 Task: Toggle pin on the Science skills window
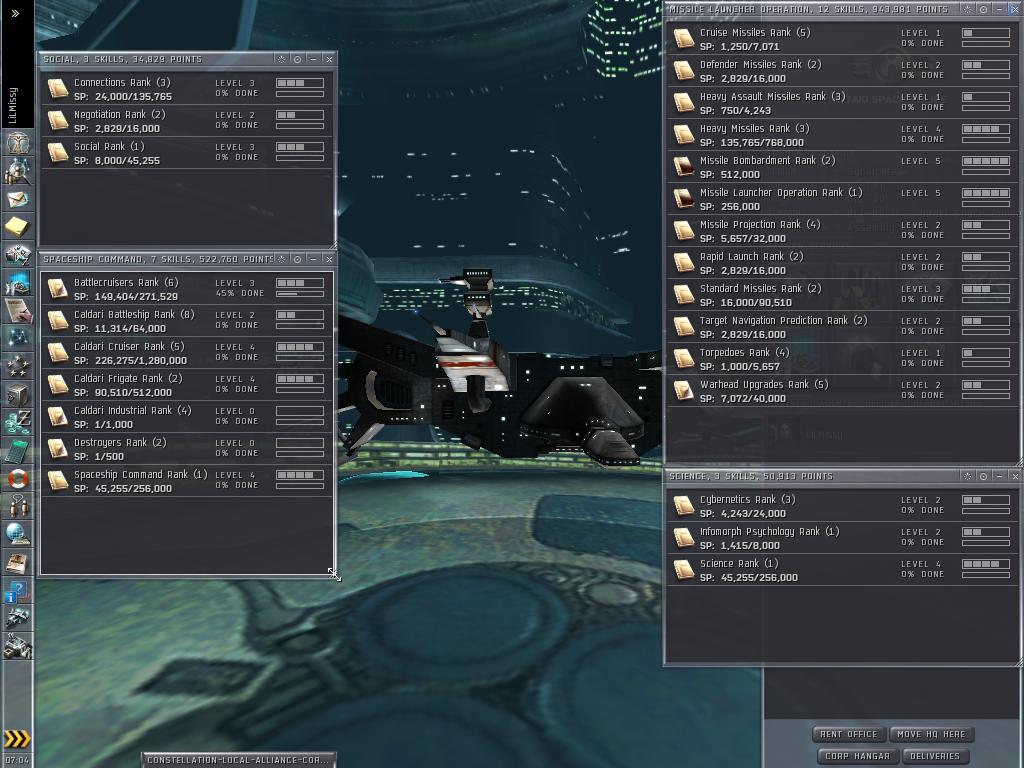click(x=967, y=477)
